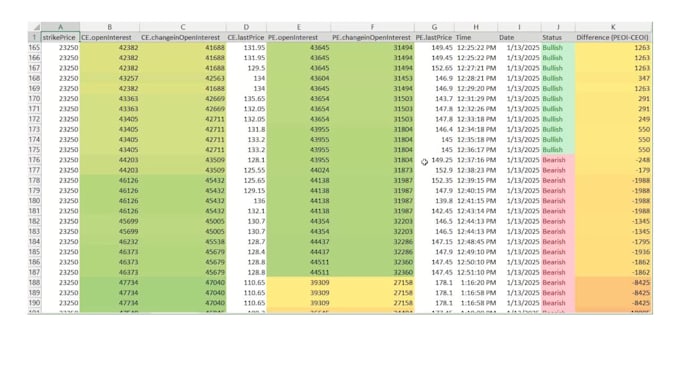Select row header 190
Screen dimensions: 680x383
tap(35, 303)
